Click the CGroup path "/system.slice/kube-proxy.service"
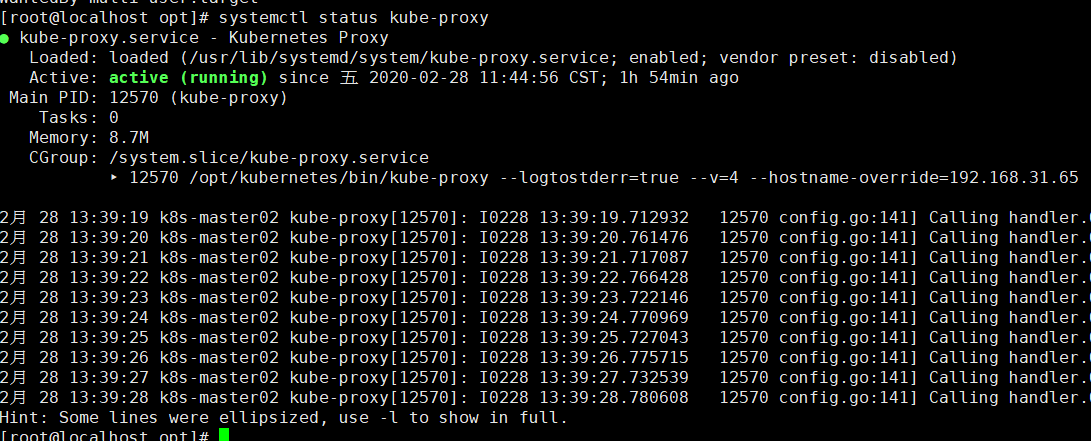This screenshot has width=1091, height=441. click(x=269, y=158)
